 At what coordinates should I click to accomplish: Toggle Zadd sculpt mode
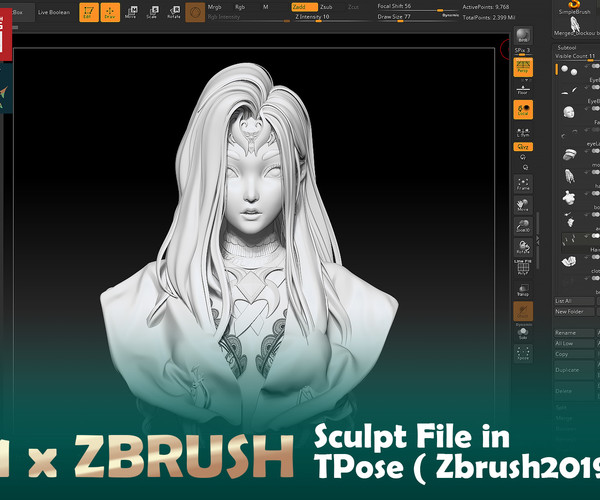[x=305, y=7]
